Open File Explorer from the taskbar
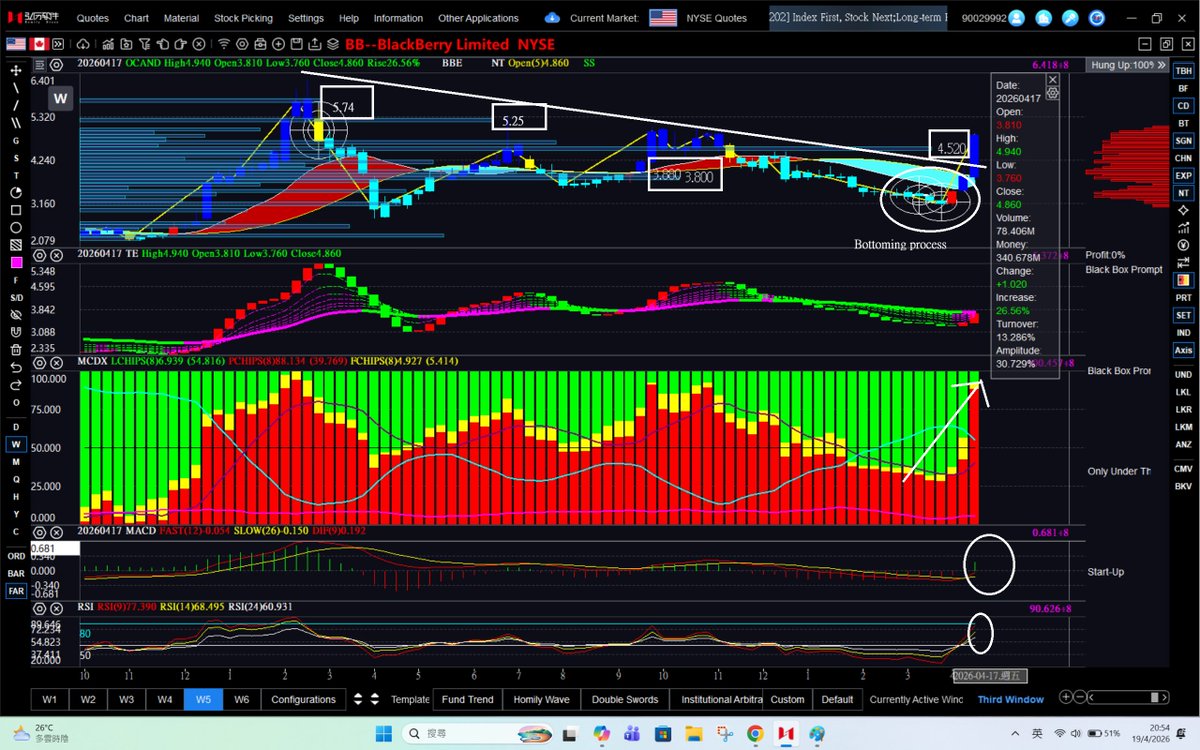Image resolution: width=1200 pixels, height=750 pixels. click(x=693, y=734)
